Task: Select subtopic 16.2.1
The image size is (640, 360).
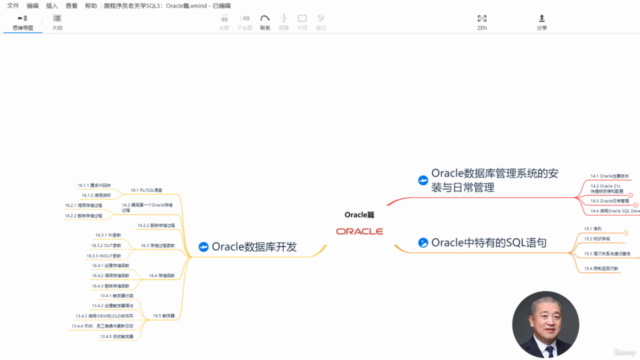Action: click(x=83, y=206)
